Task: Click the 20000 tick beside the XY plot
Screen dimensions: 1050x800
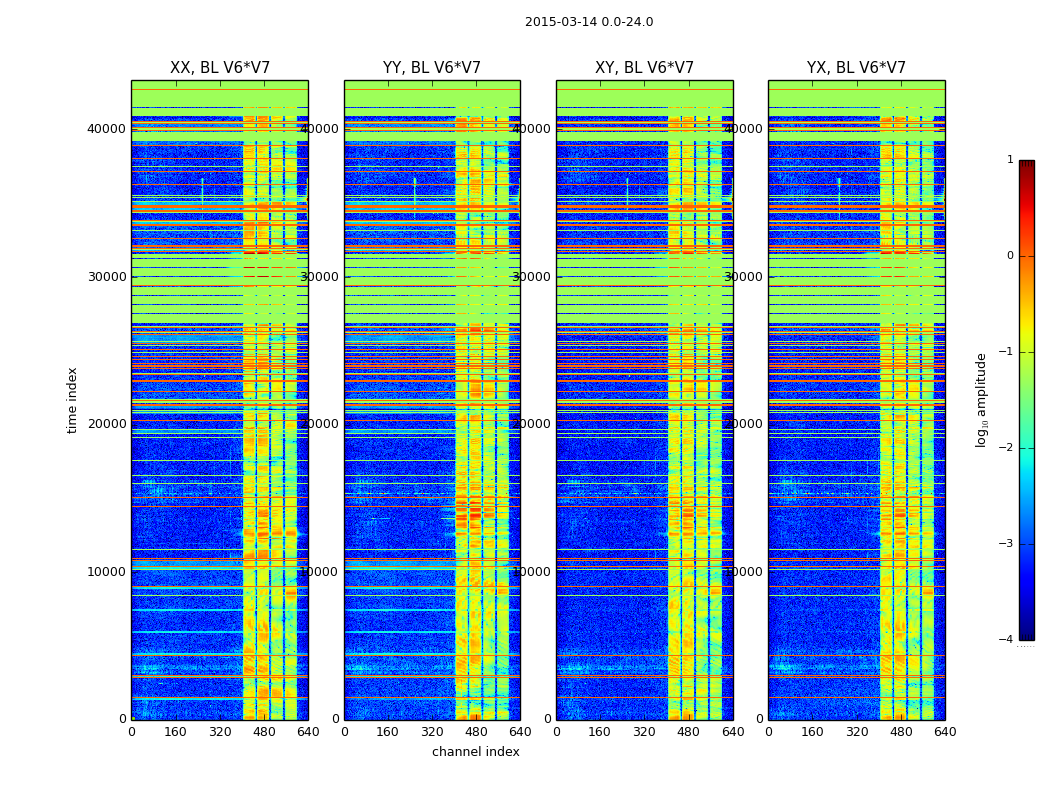Action: tap(531, 424)
